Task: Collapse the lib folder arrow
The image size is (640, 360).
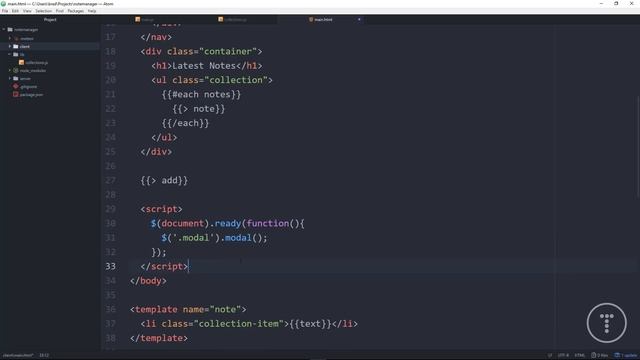Action: [x=10, y=54]
